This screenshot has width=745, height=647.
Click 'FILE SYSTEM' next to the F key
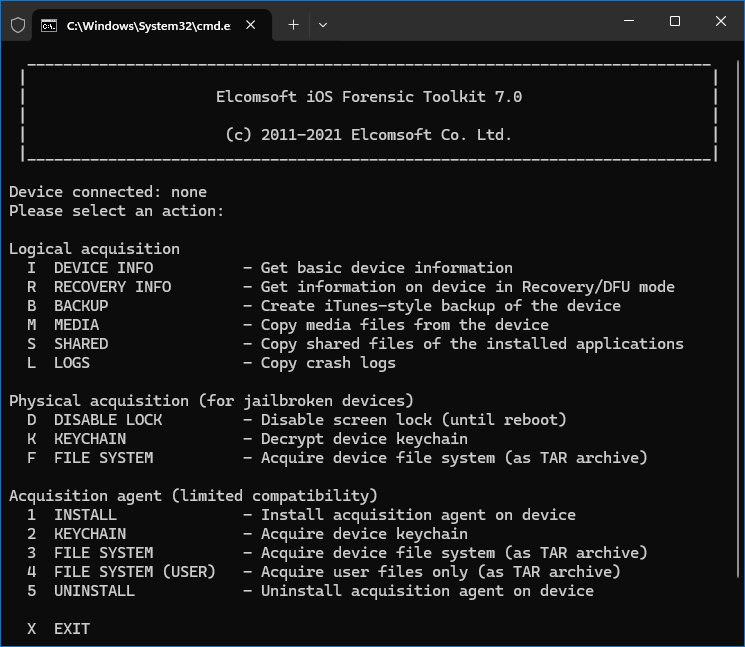point(104,458)
